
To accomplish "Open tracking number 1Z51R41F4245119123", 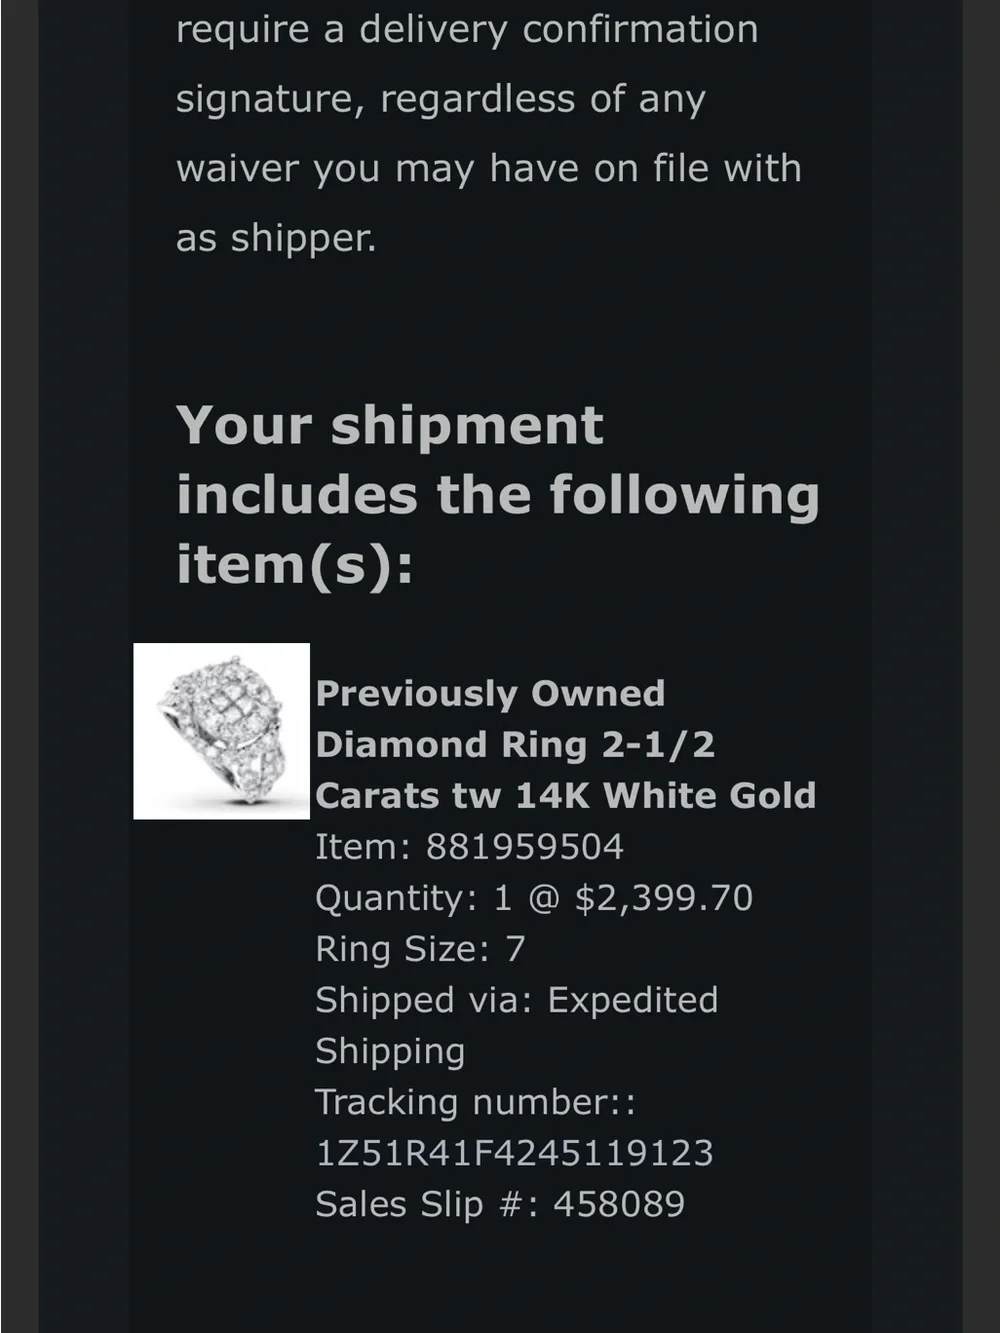I will 514,1153.
